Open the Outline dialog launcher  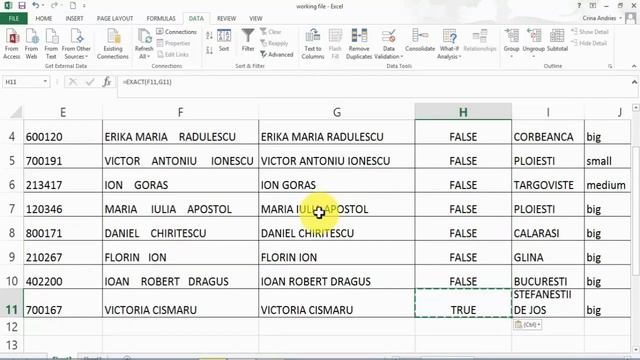click(610, 66)
